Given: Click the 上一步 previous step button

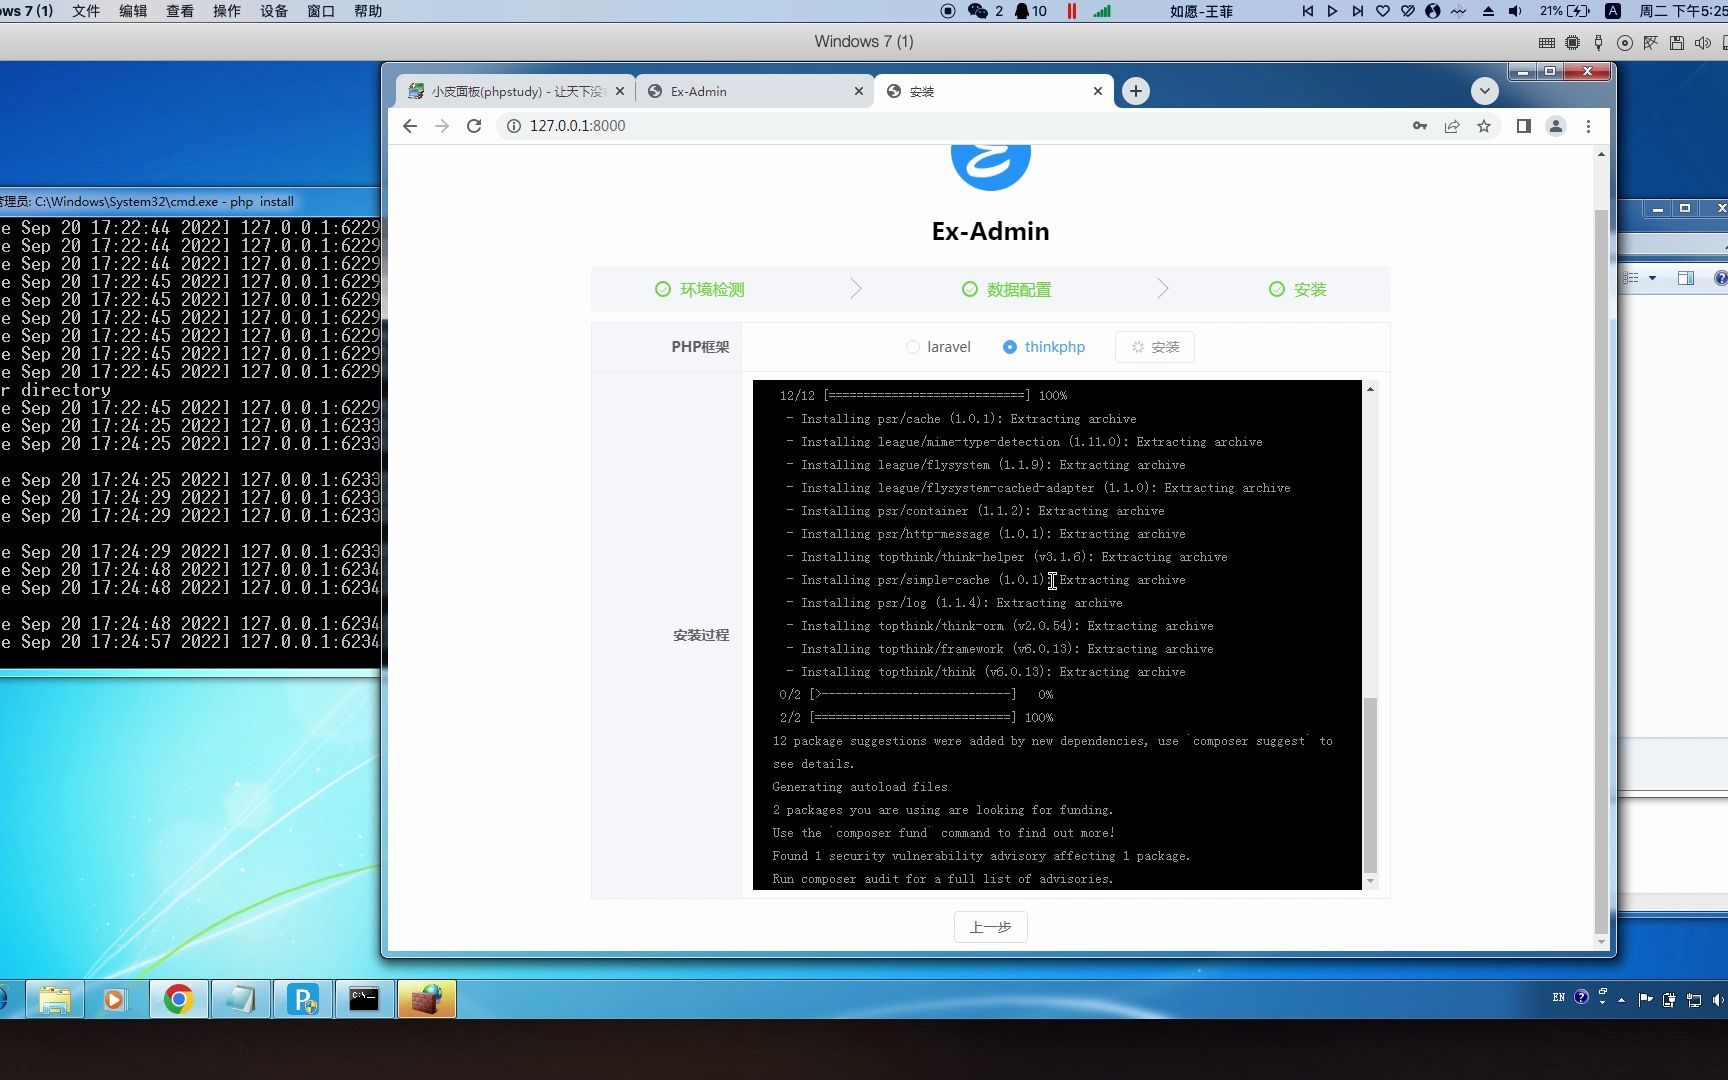Looking at the screenshot, I should click(990, 927).
